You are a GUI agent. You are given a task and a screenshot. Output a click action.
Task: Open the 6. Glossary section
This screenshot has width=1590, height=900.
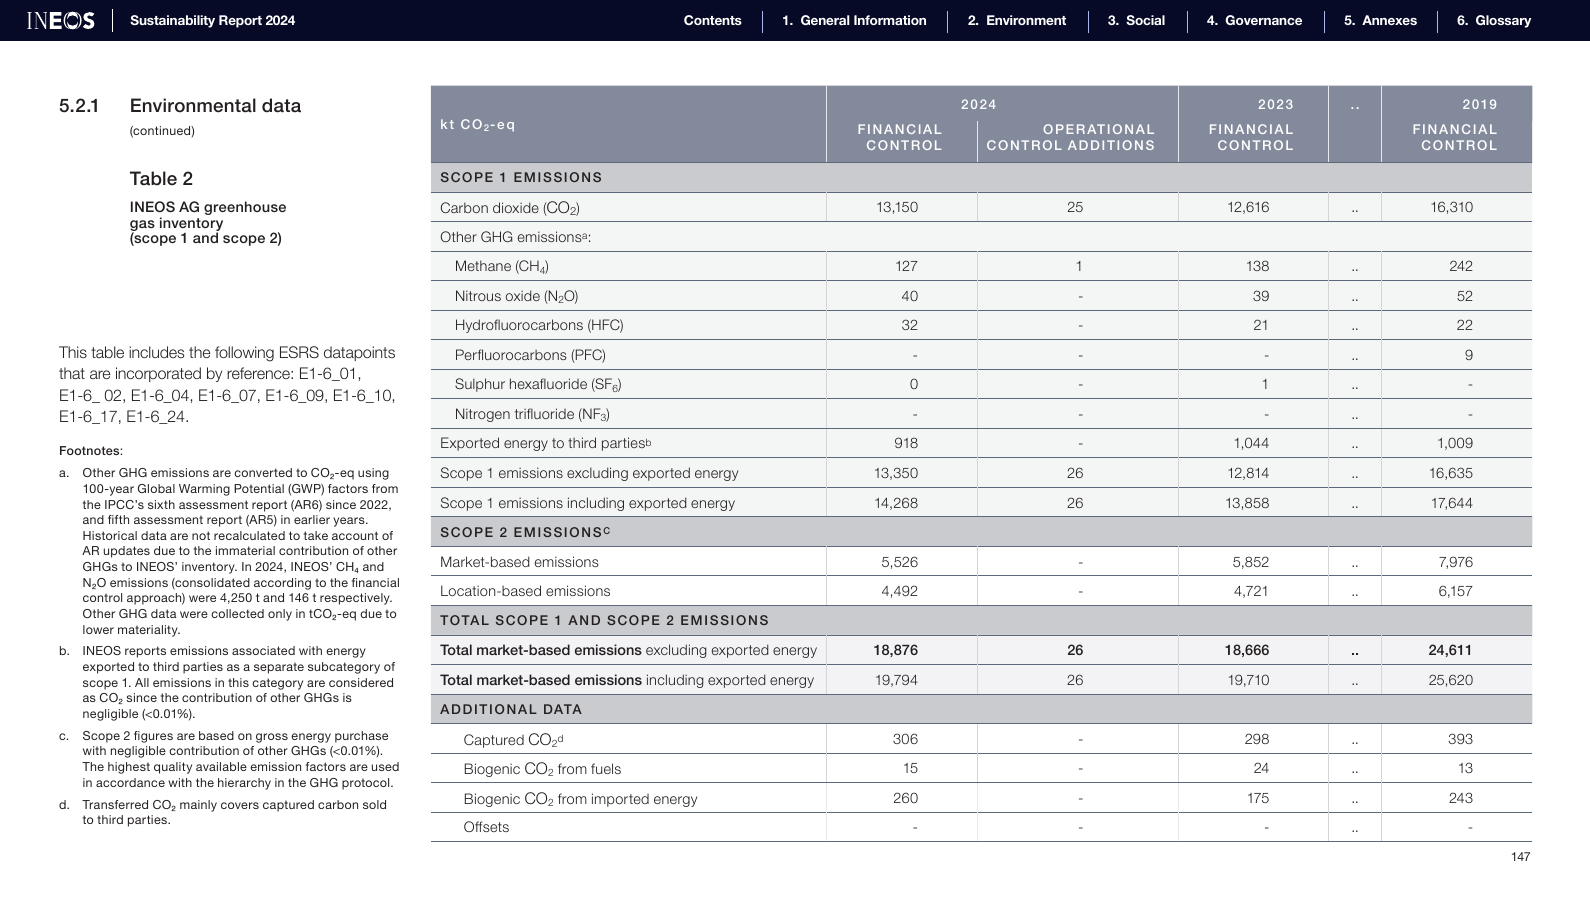[x=1493, y=20]
